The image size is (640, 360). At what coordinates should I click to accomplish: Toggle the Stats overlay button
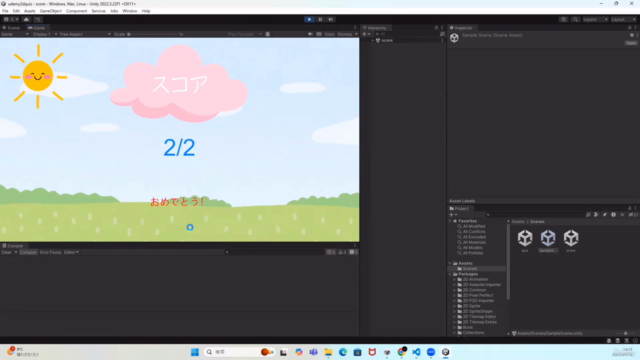329,34
